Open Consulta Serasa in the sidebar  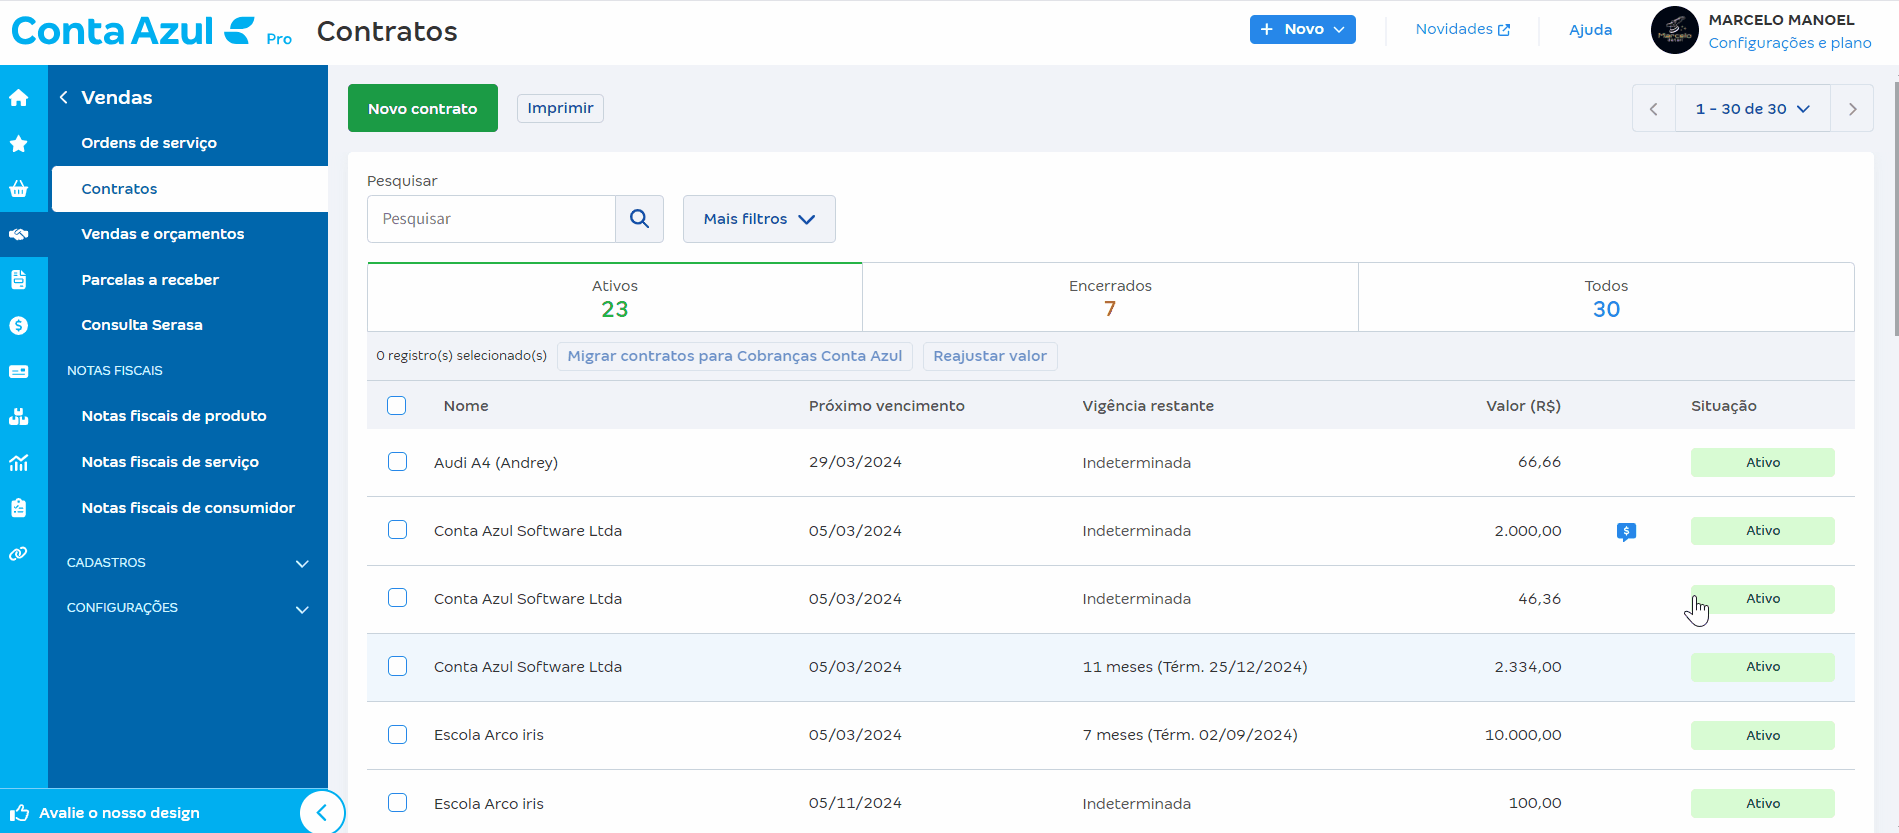click(142, 325)
